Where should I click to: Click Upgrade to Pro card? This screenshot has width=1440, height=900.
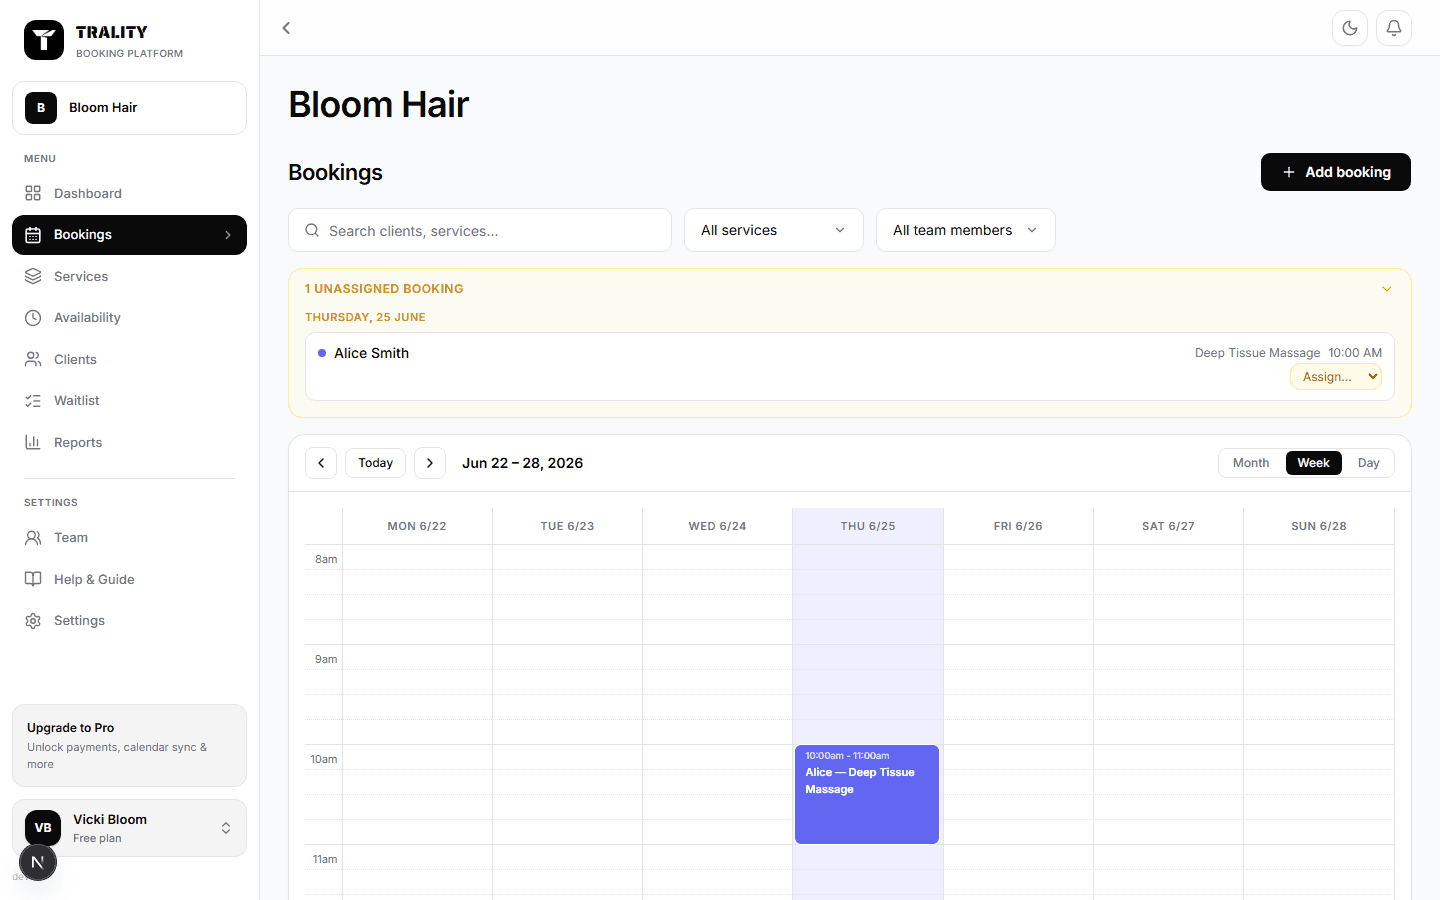point(129,745)
